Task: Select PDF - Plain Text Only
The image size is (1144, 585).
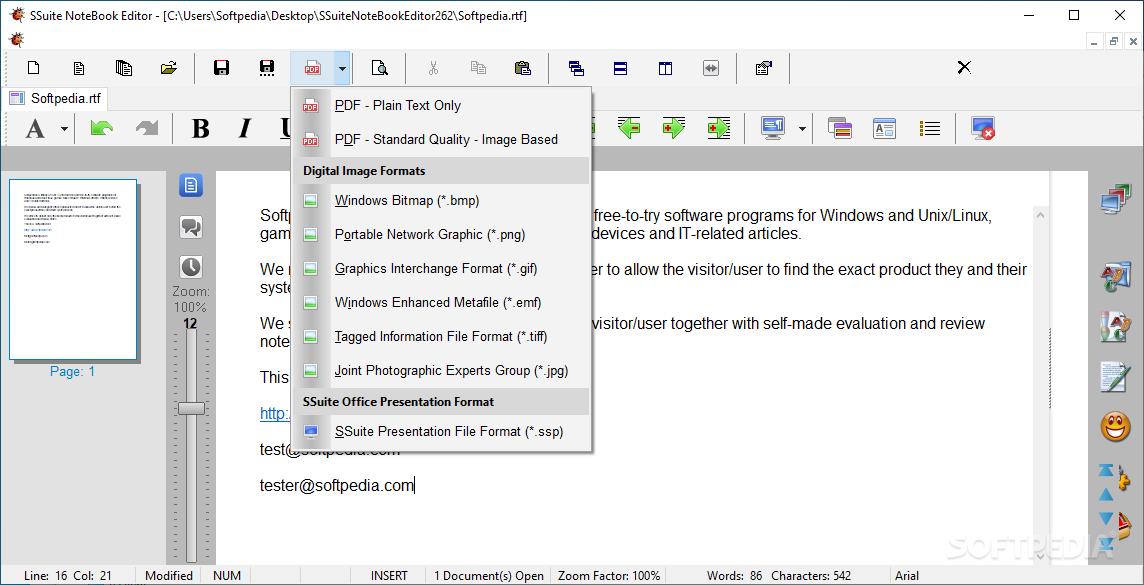Action: pyautogui.click(x=441, y=106)
